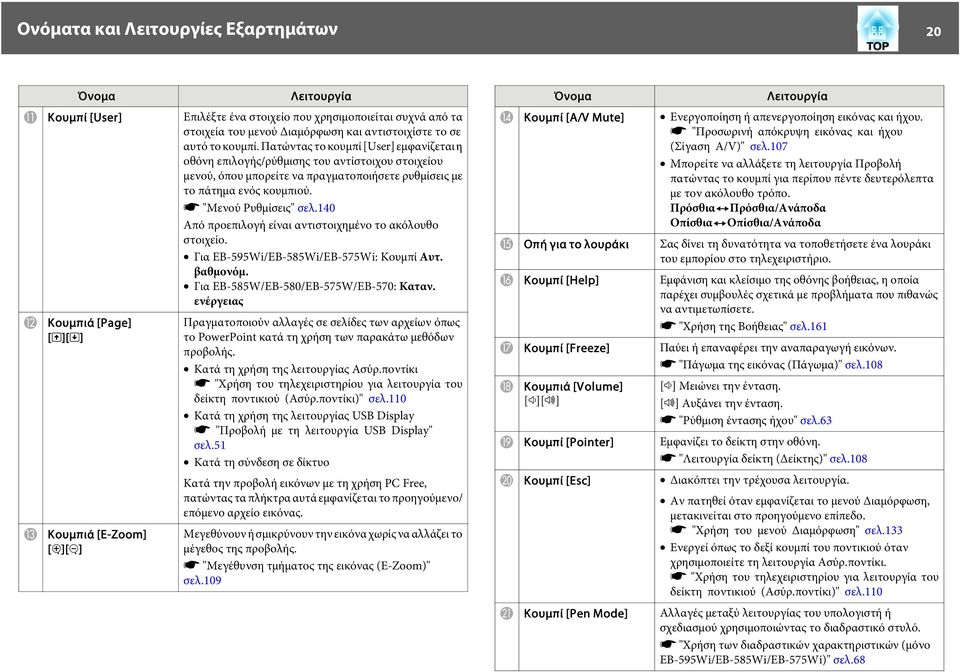The image size is (960, 672).
Task: Select the text Κουμπί [A/V Mute]
Action: click(x=574, y=118)
